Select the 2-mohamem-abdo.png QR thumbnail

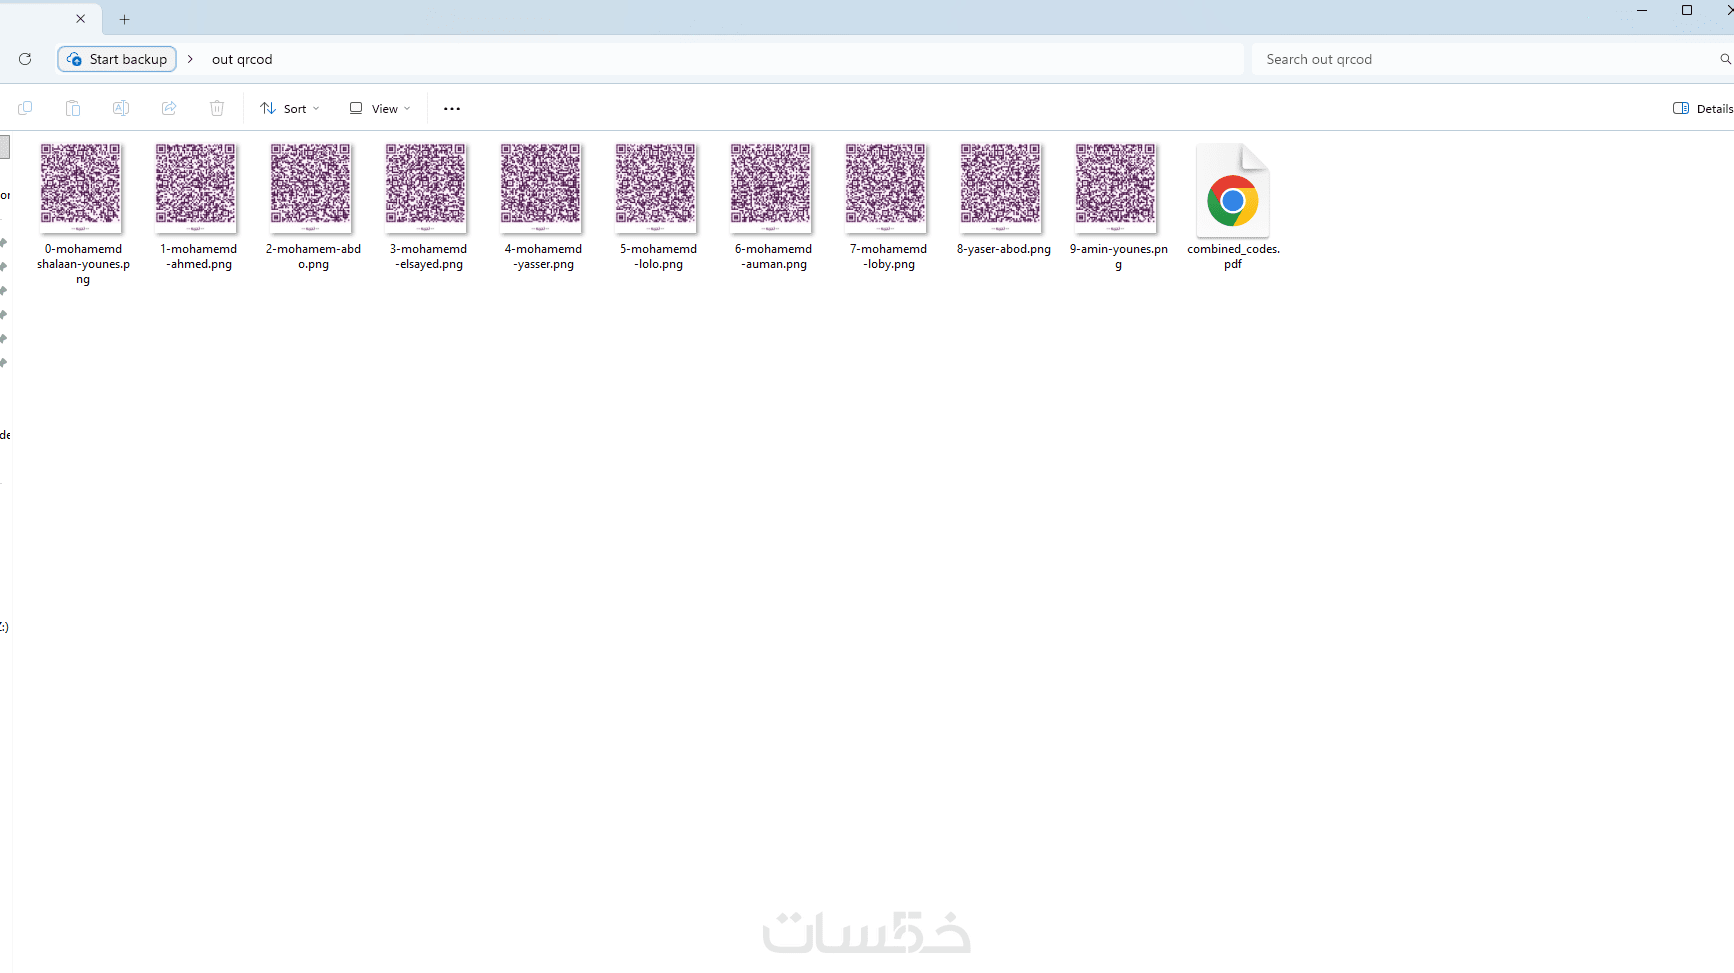tap(311, 188)
